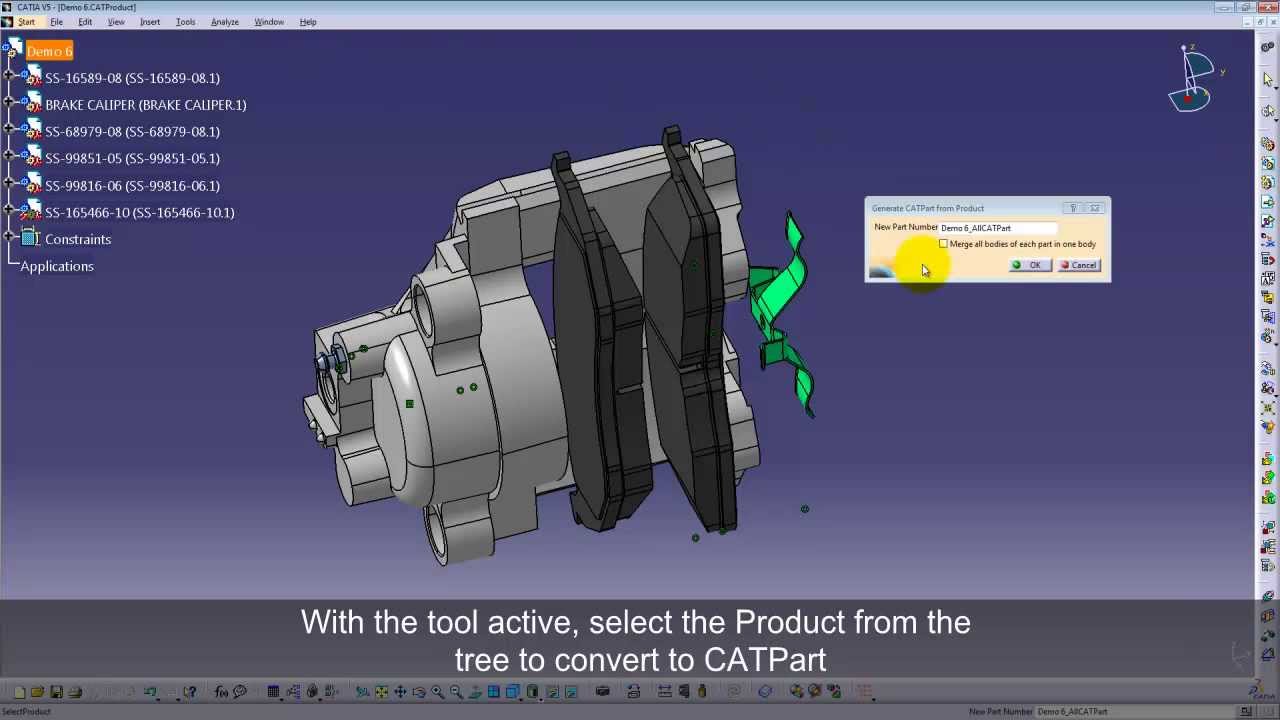Expand the SS-99816-06 tree node
This screenshot has height=720, width=1280.
tap(9, 185)
